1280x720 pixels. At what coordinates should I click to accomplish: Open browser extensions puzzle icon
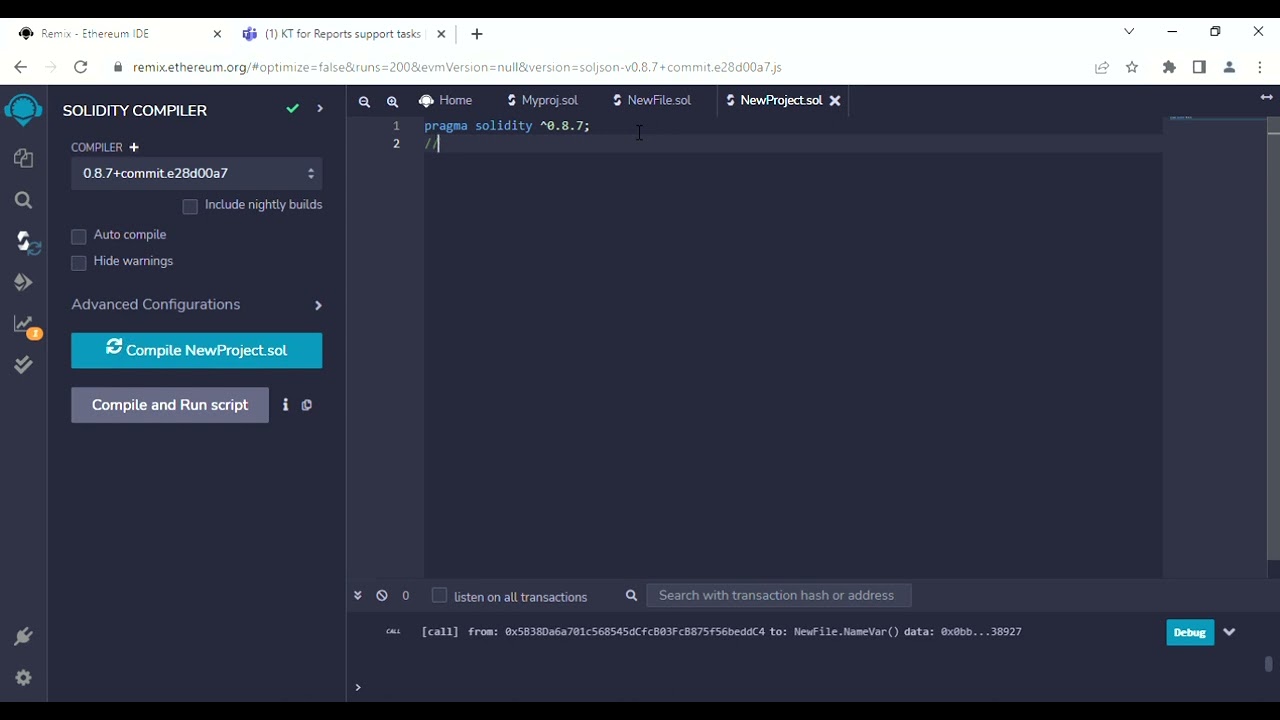tap(1169, 67)
